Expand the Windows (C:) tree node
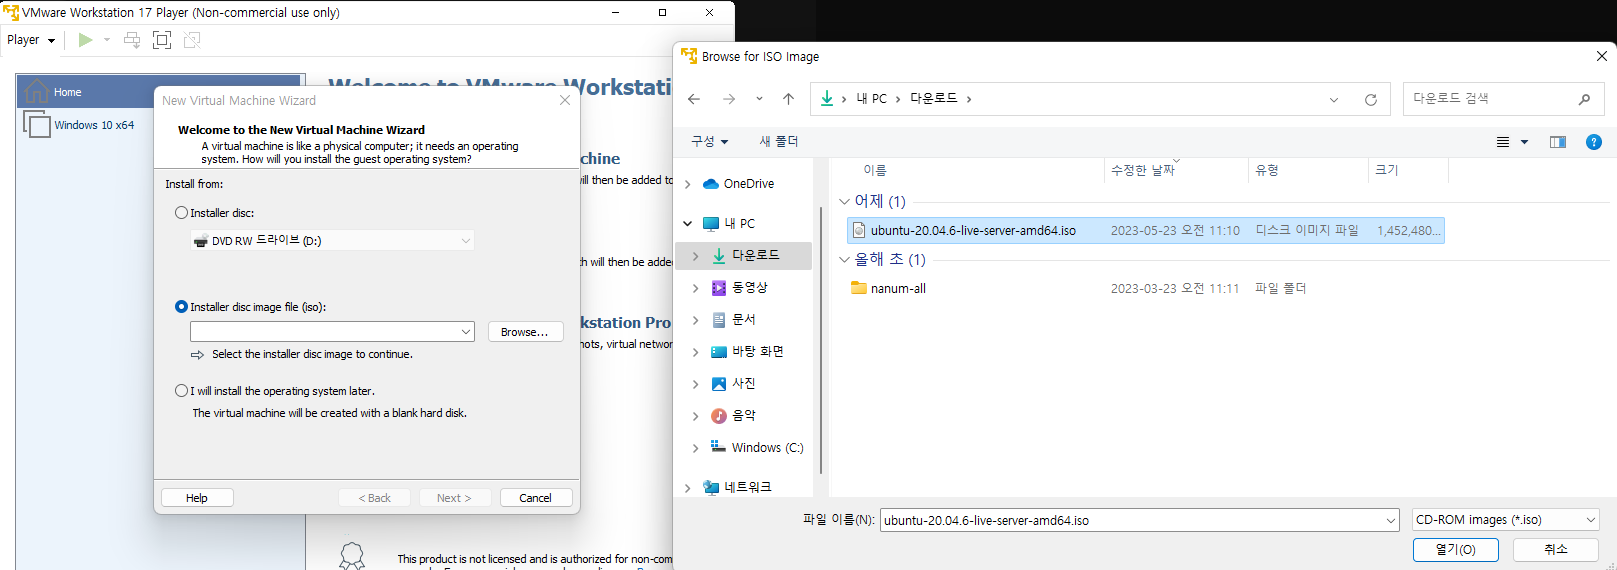 click(x=695, y=448)
